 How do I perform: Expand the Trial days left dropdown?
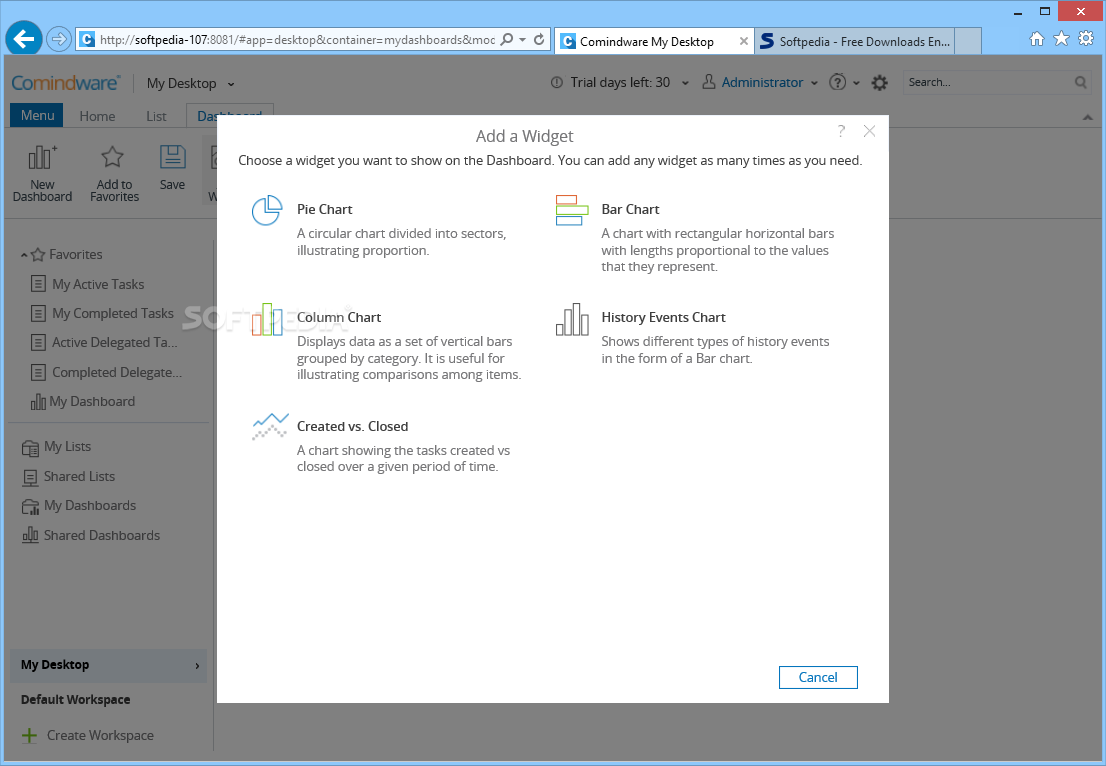click(x=684, y=83)
